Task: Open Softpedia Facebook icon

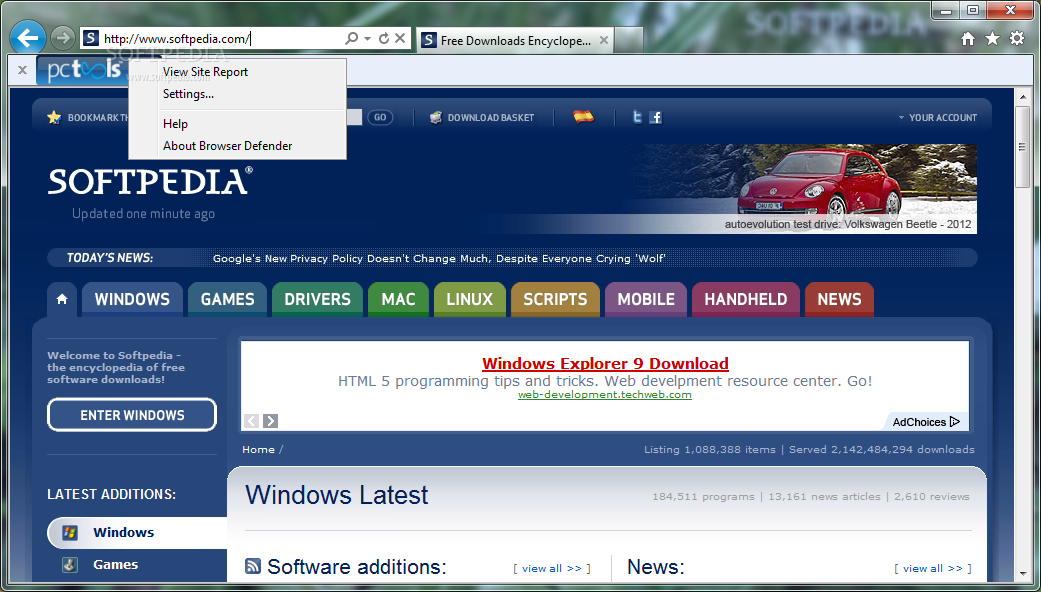Action: pyautogui.click(x=656, y=117)
